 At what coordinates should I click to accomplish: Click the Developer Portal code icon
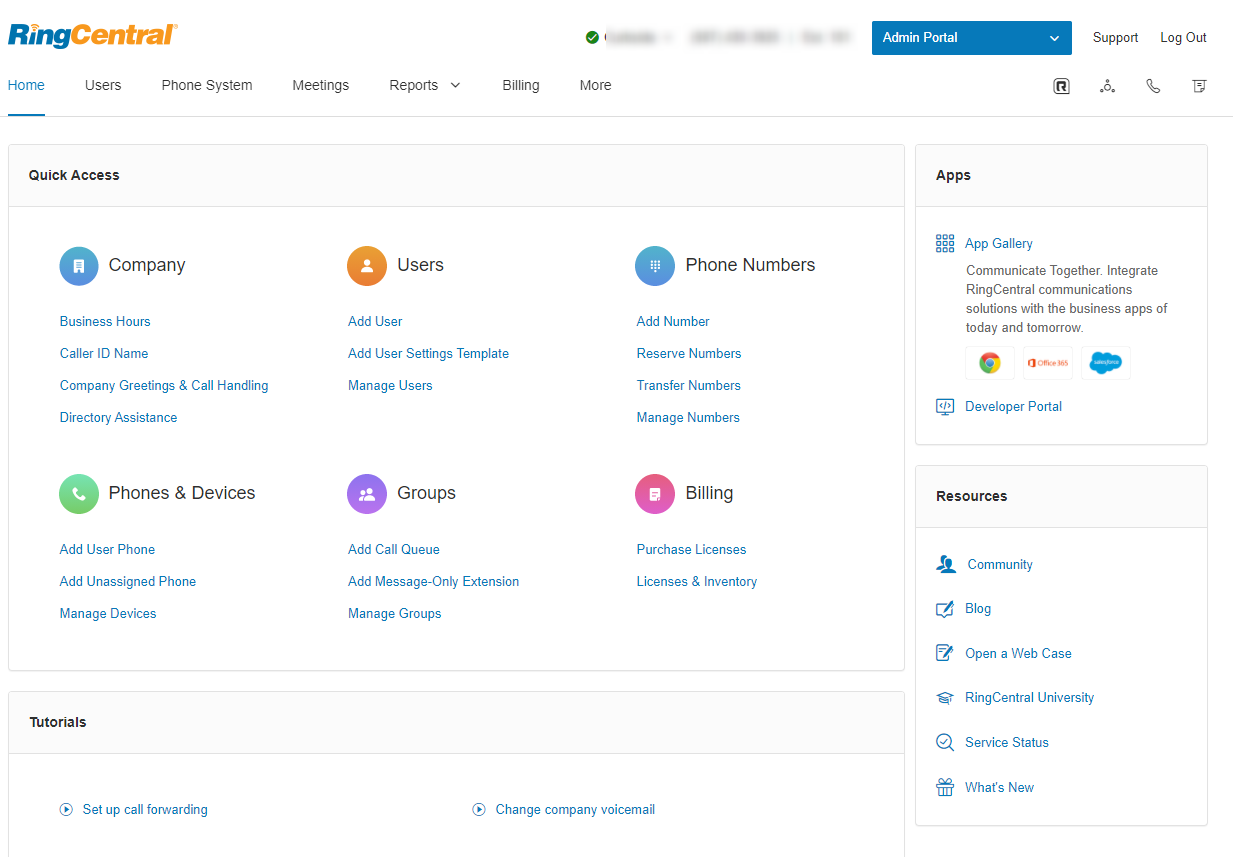pyautogui.click(x=945, y=406)
